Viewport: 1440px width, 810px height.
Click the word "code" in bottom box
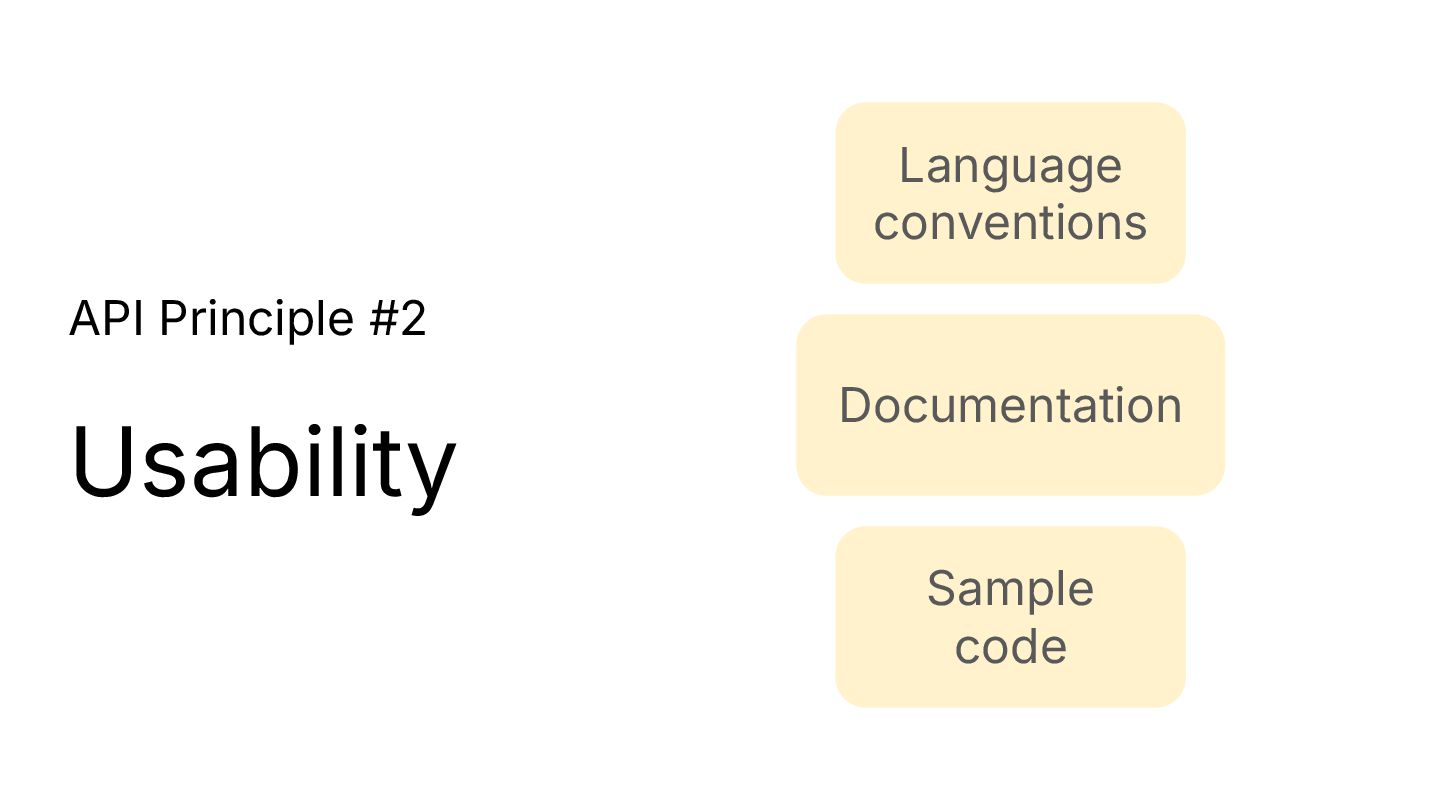point(1010,646)
